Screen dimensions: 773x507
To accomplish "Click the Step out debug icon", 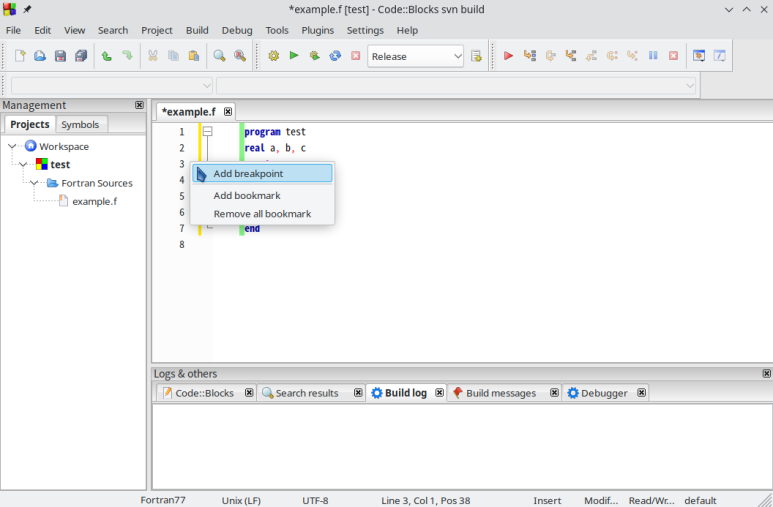I will point(592,56).
